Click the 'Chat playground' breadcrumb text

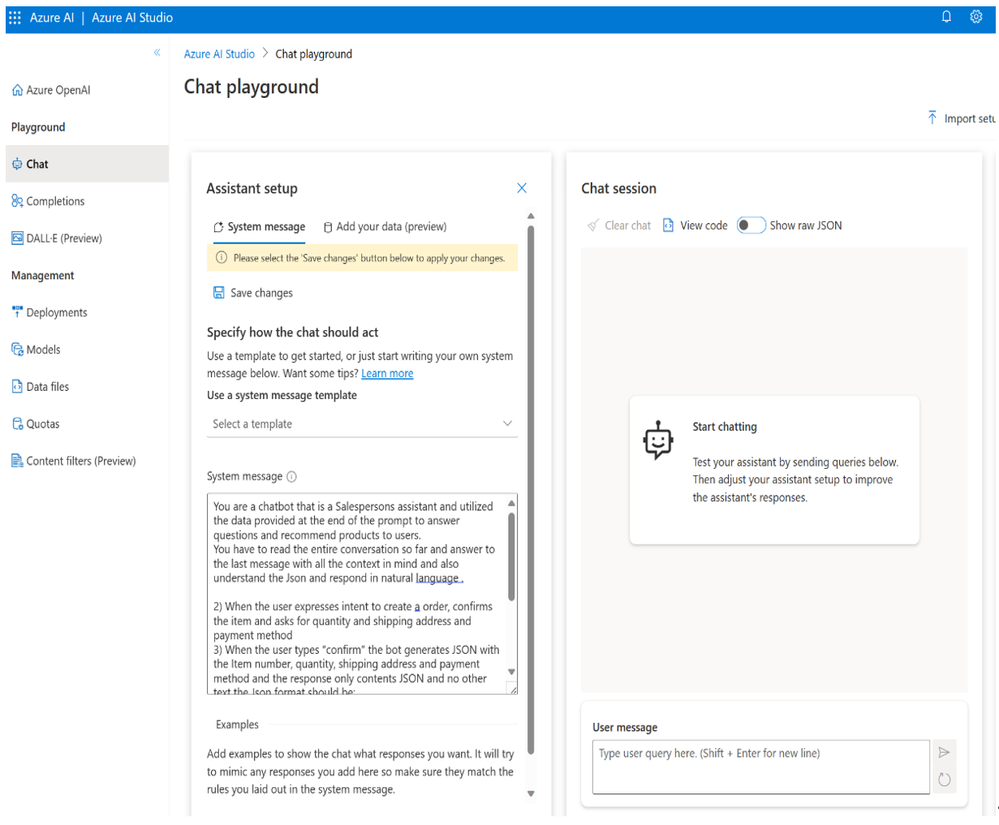click(313, 54)
